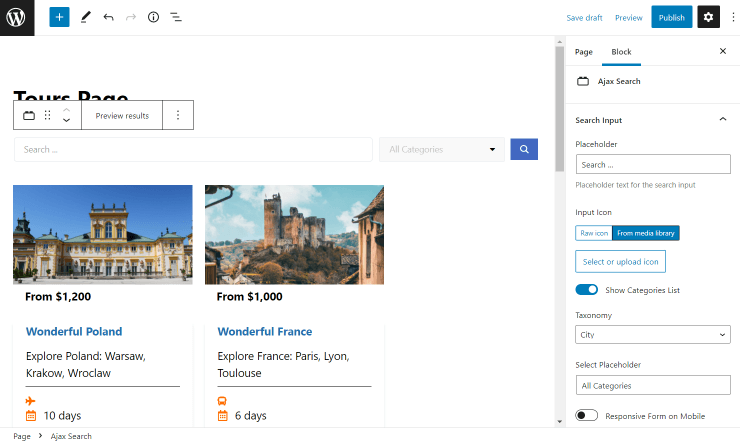Click the calendar icon beside 6 days
This screenshot has width=740, height=441.
pyautogui.click(x=222, y=416)
